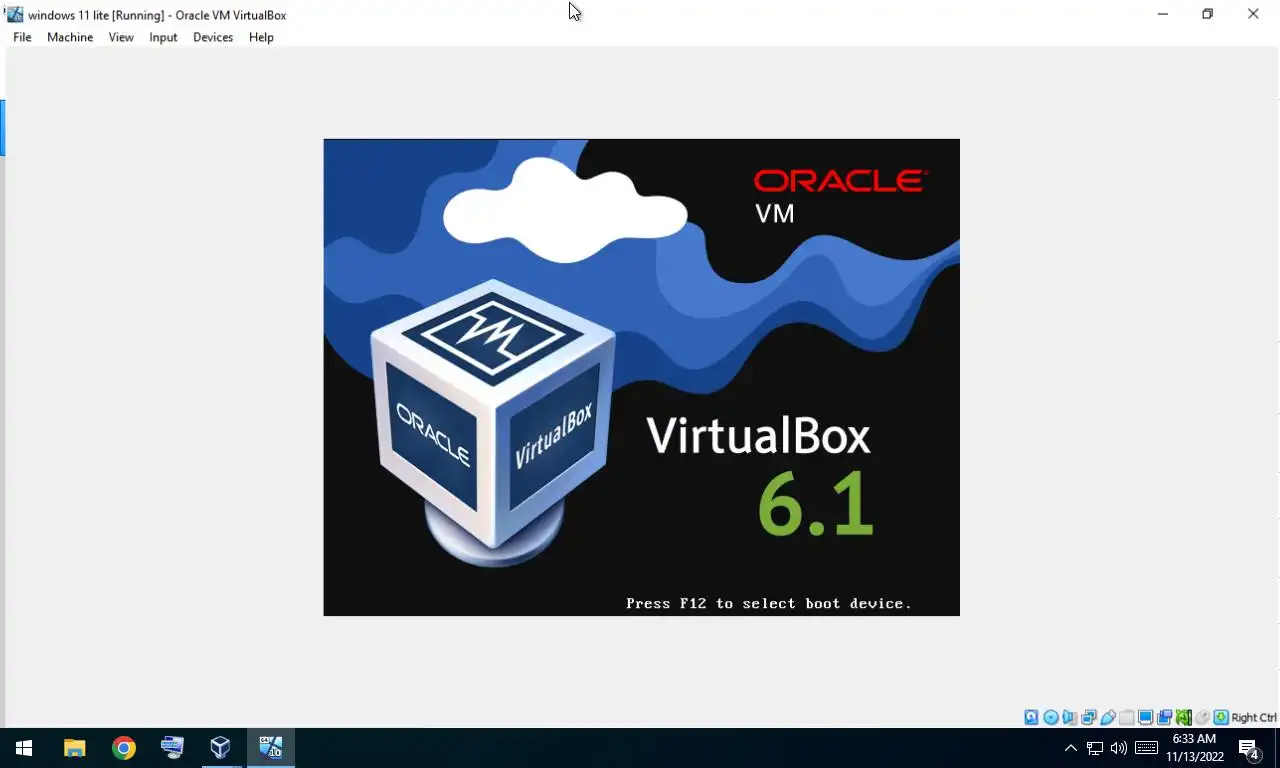Restore down the VirtualBox window
Screen dimensions: 1280x768
pos(1207,14)
